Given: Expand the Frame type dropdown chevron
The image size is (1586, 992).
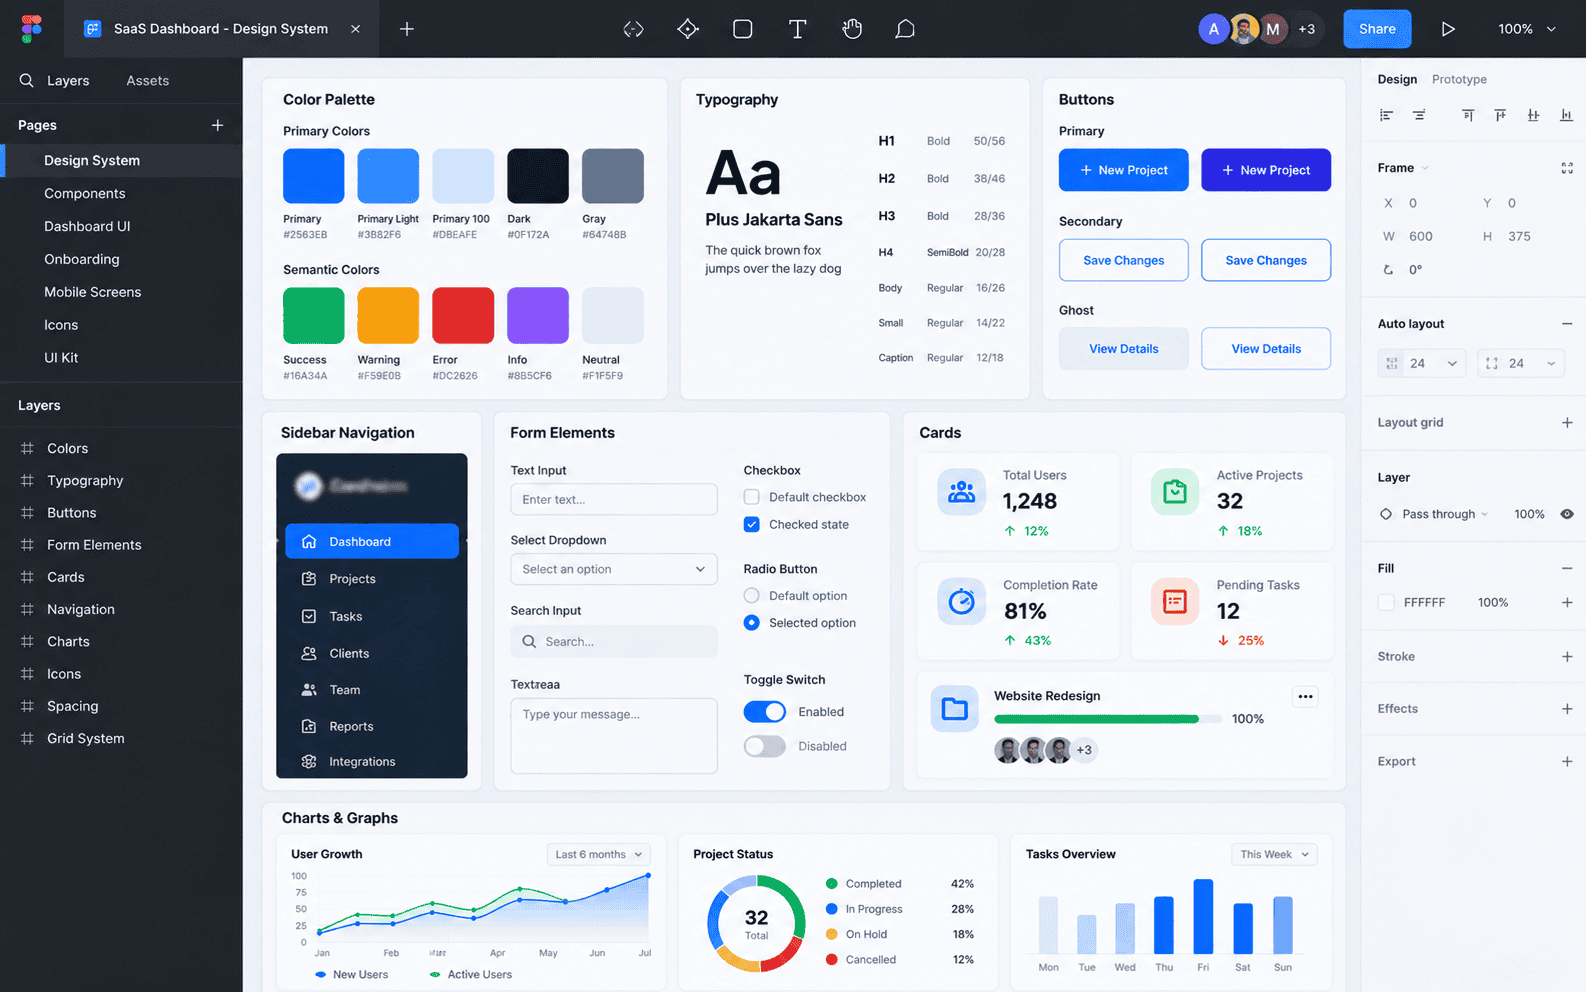Looking at the screenshot, I should pyautogui.click(x=1425, y=168).
